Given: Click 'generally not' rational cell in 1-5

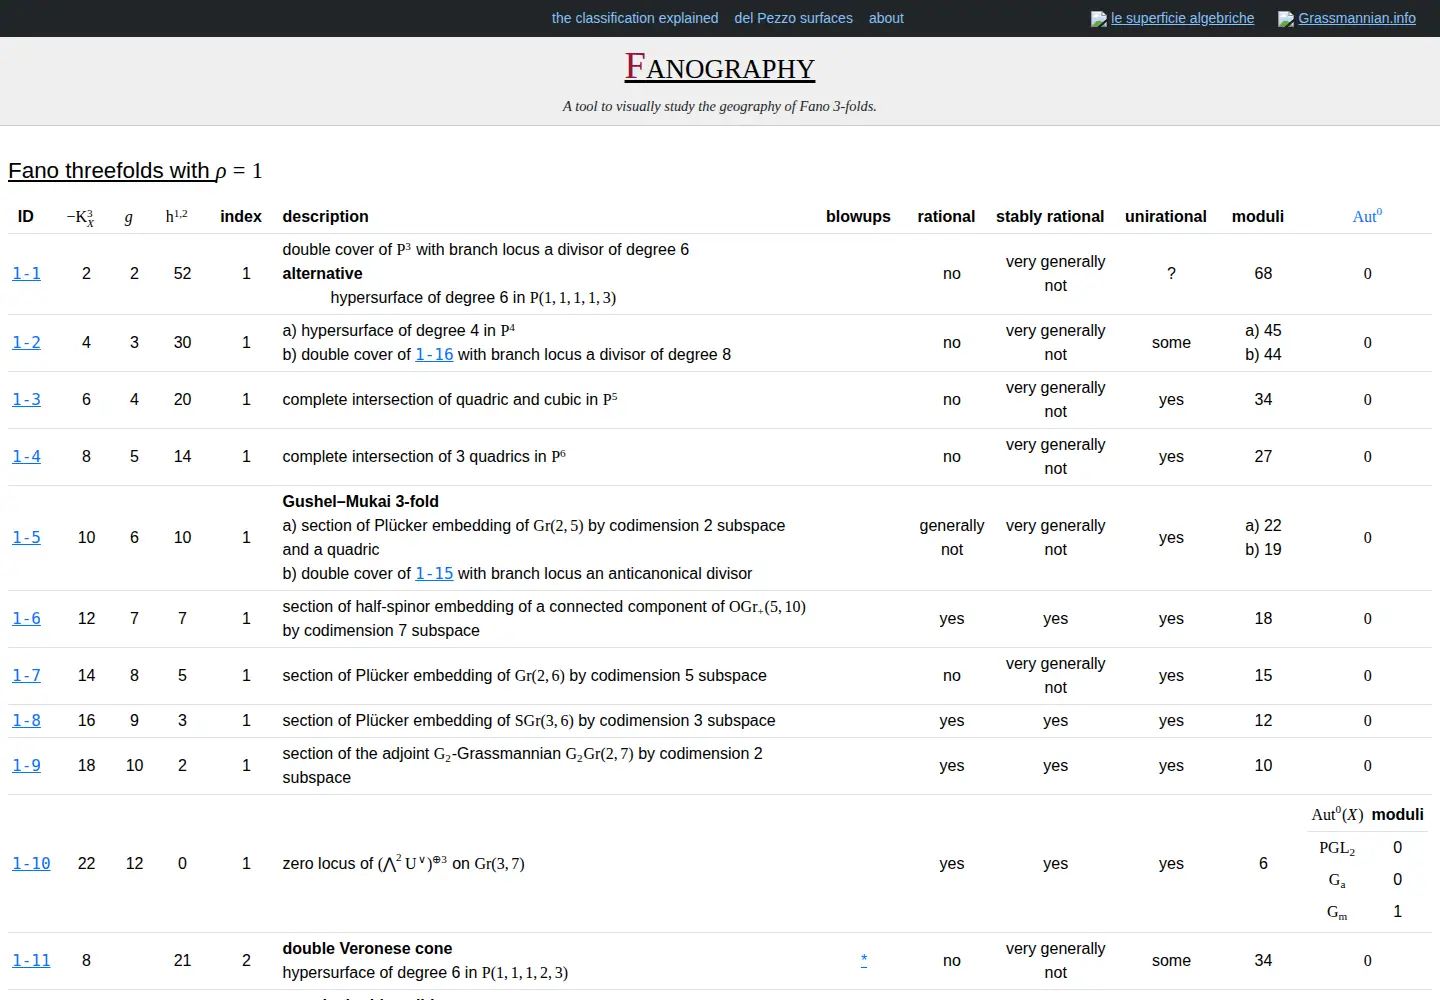Looking at the screenshot, I should [x=952, y=537].
